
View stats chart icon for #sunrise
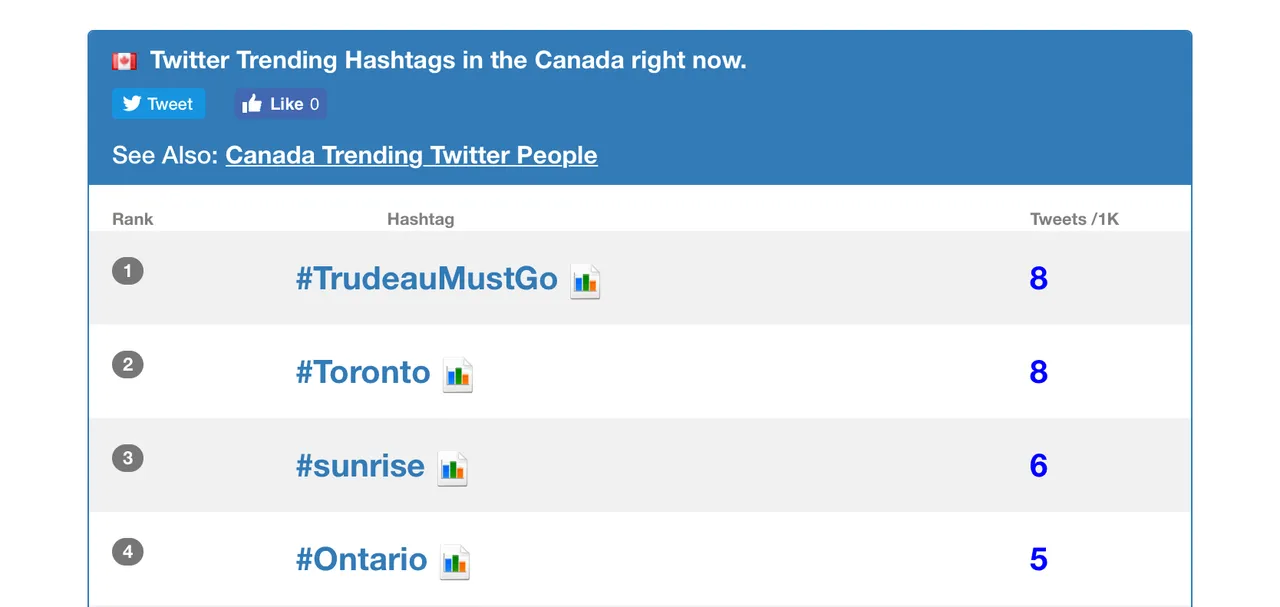click(x=453, y=468)
